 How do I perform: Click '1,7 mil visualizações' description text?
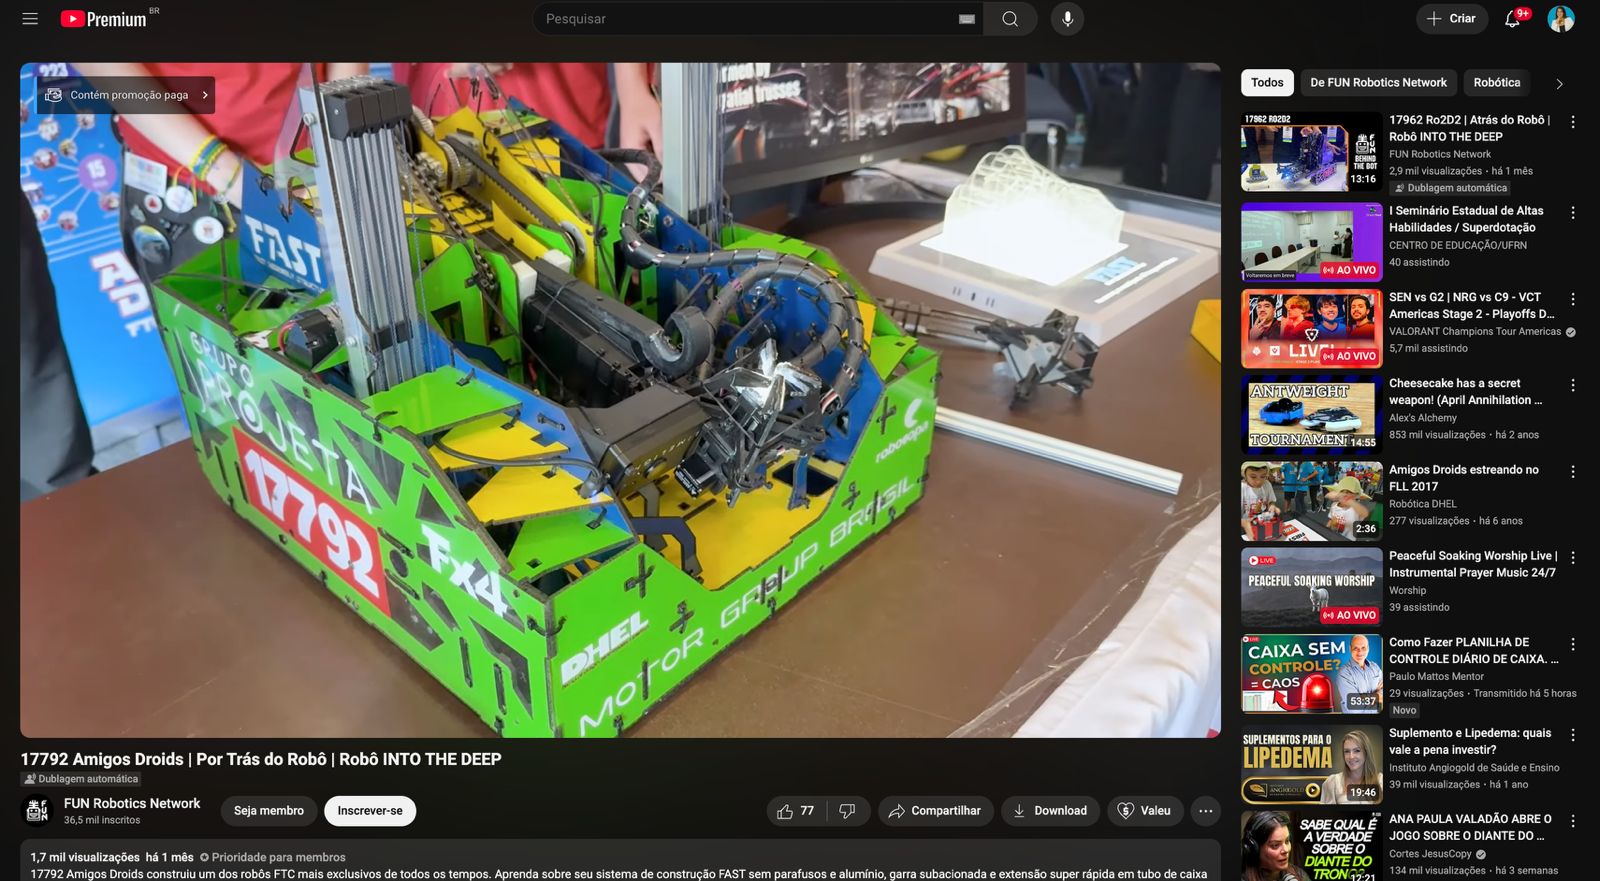pyautogui.click(x=85, y=857)
